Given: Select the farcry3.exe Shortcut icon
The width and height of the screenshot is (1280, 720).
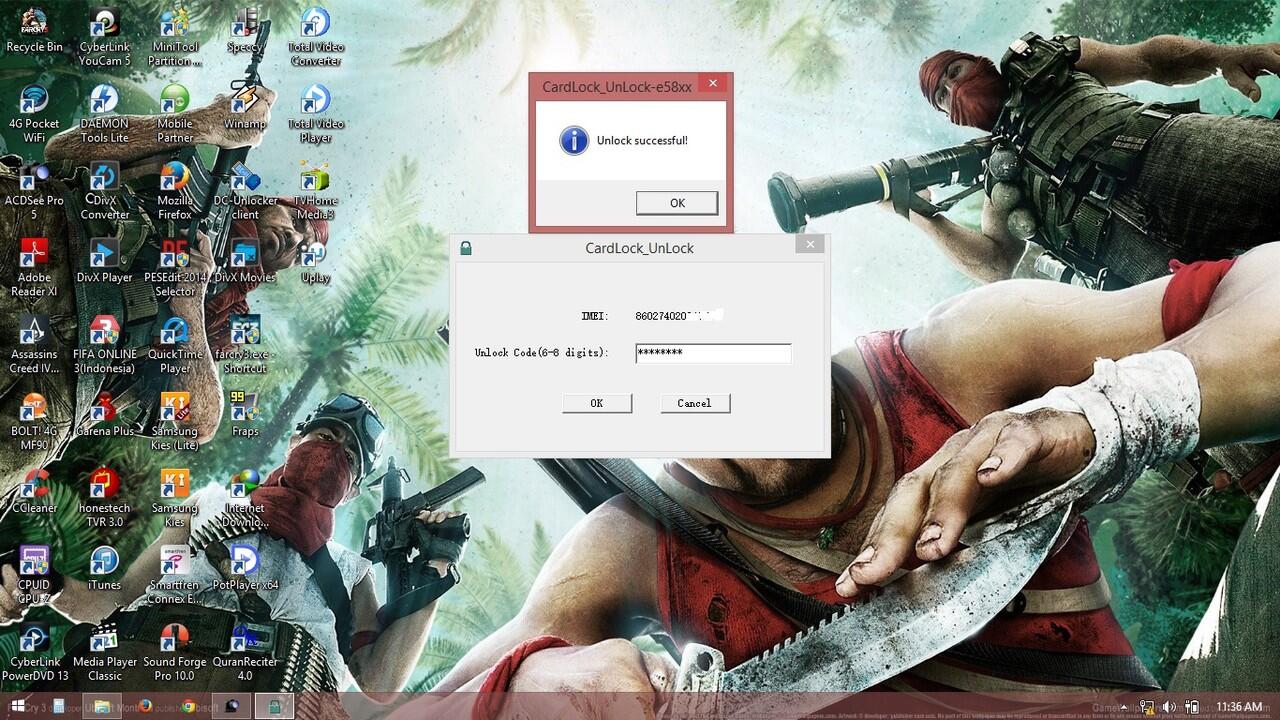Looking at the screenshot, I should point(245,345).
